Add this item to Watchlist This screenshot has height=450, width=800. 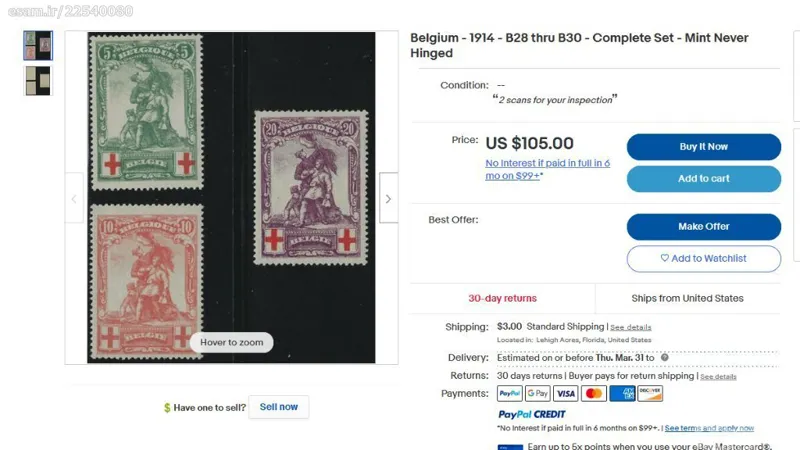coord(704,259)
